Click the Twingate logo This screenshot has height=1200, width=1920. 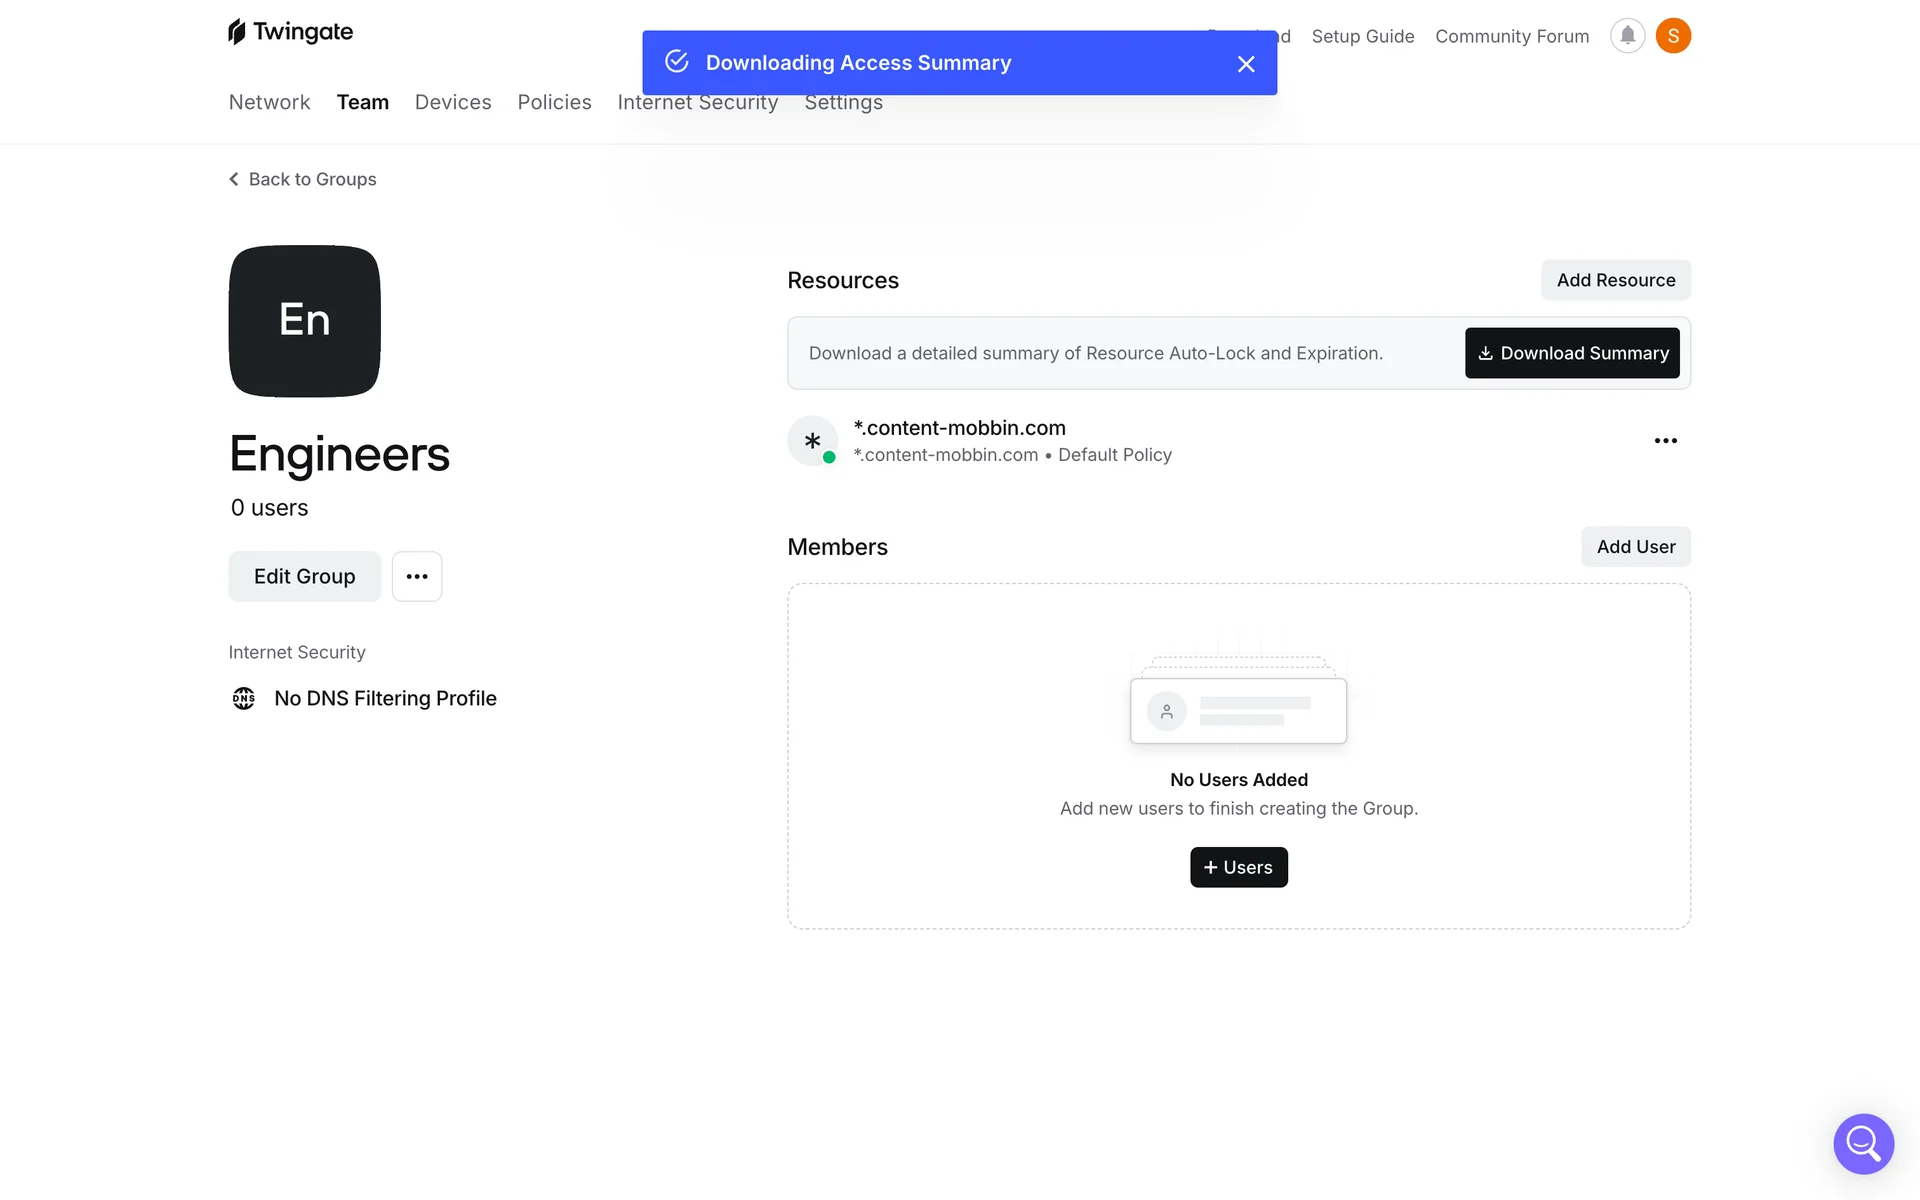click(x=290, y=32)
